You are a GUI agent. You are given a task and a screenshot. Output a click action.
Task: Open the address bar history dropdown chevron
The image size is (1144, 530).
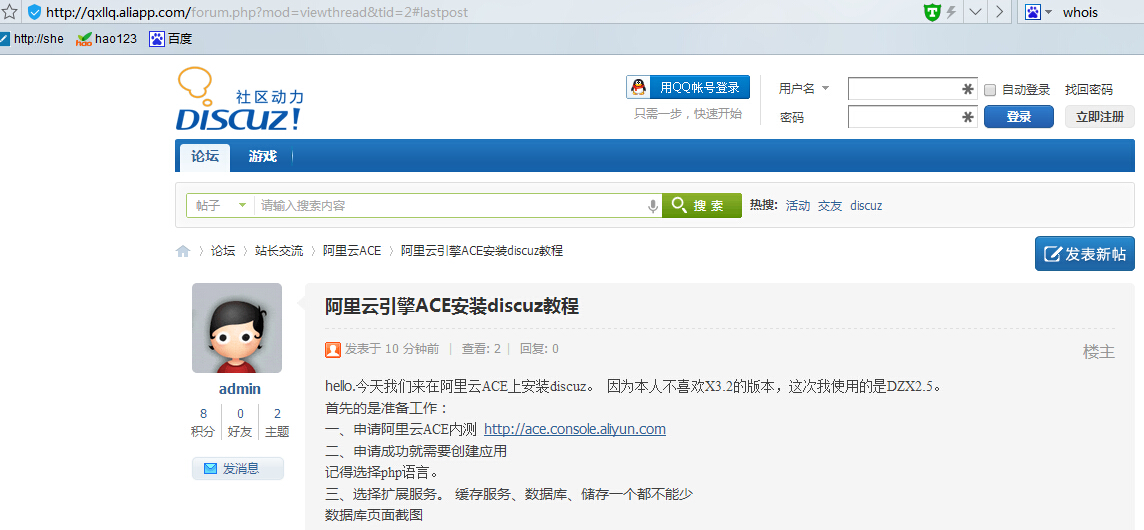coord(975,12)
